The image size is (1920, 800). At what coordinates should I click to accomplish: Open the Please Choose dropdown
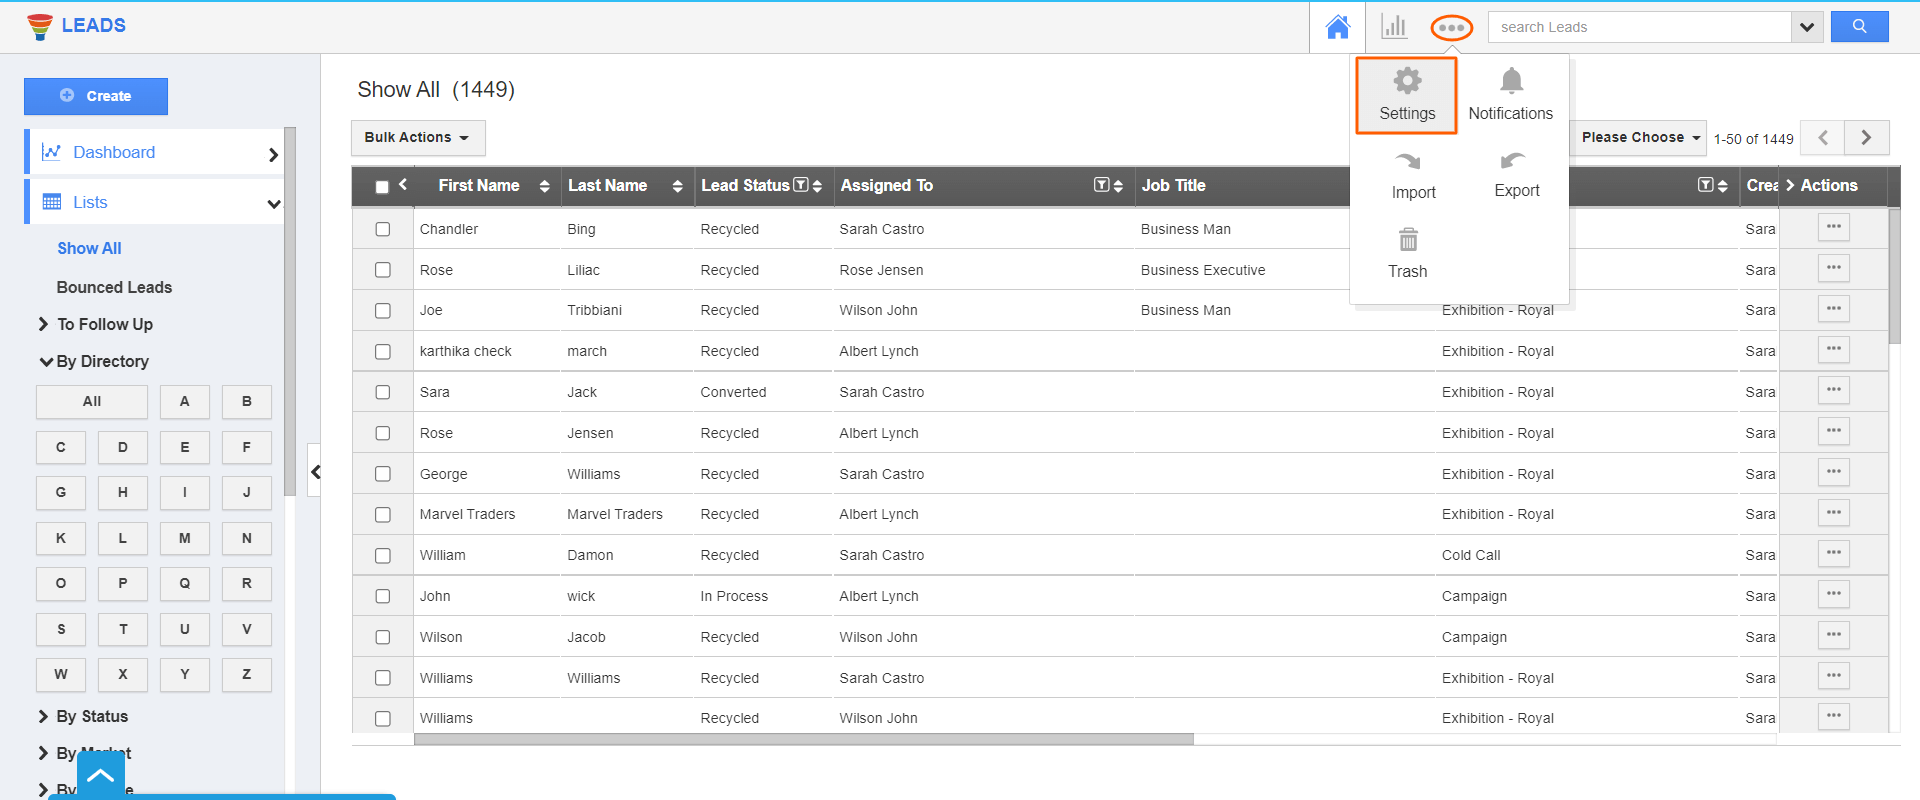click(x=1639, y=138)
